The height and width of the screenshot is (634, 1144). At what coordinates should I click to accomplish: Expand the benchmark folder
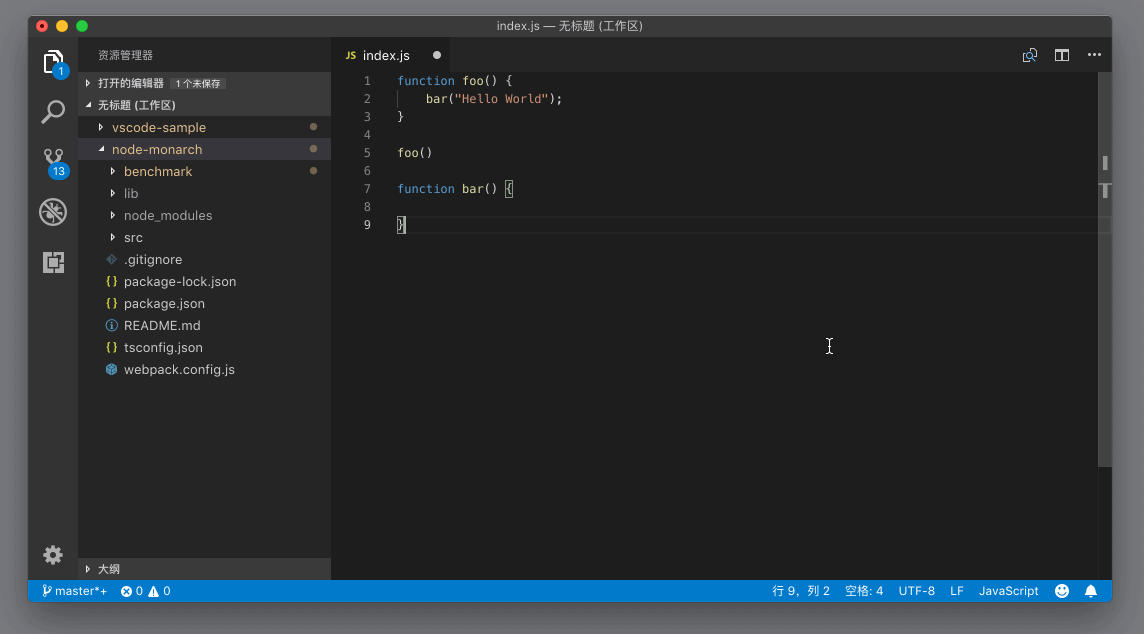pos(157,171)
